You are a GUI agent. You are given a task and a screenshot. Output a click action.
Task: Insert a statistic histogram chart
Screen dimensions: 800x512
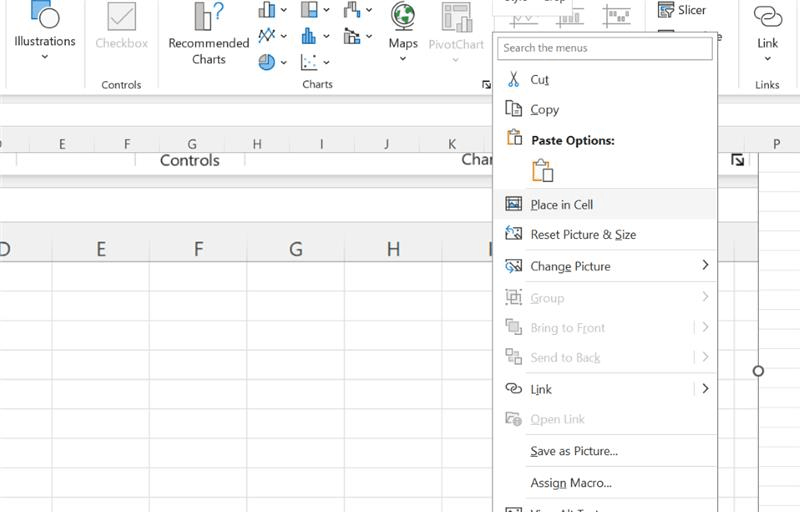click(309, 36)
